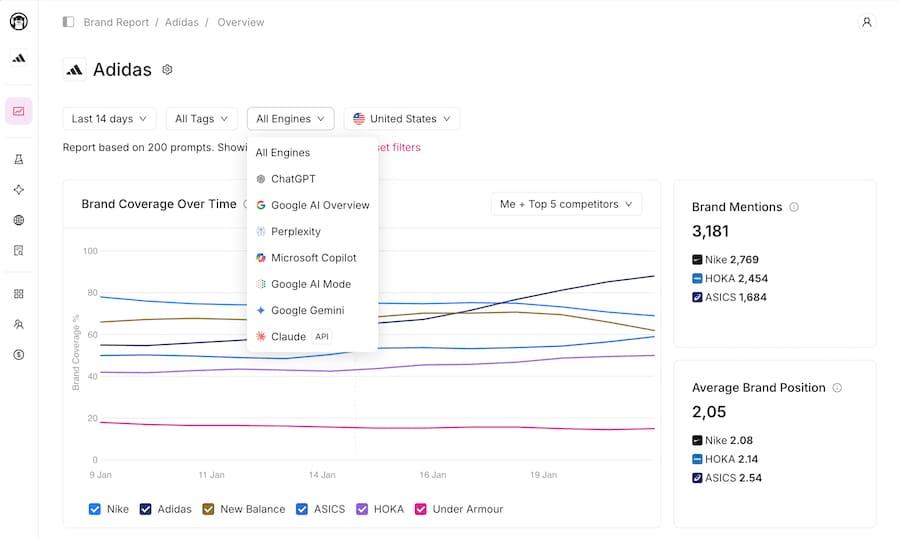The image size is (900, 538).
Task: Open the Last 14 days dropdown
Action: tap(109, 119)
